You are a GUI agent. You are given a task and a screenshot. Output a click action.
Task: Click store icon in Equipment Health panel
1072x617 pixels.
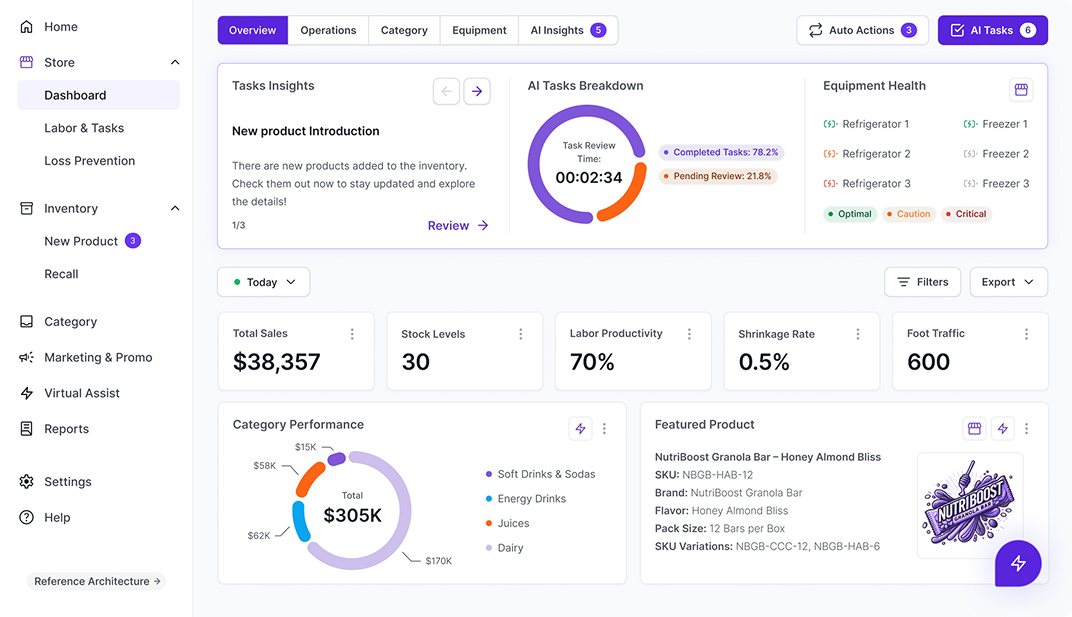point(1021,90)
